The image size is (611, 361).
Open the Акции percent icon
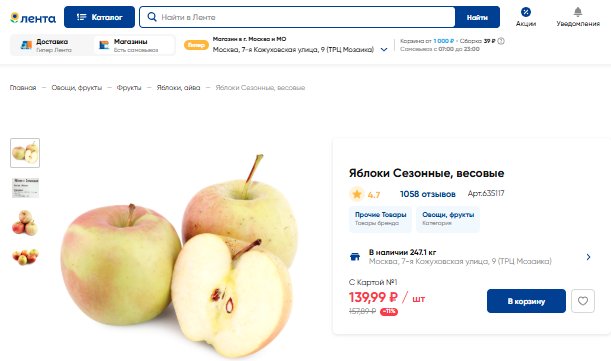[526, 12]
